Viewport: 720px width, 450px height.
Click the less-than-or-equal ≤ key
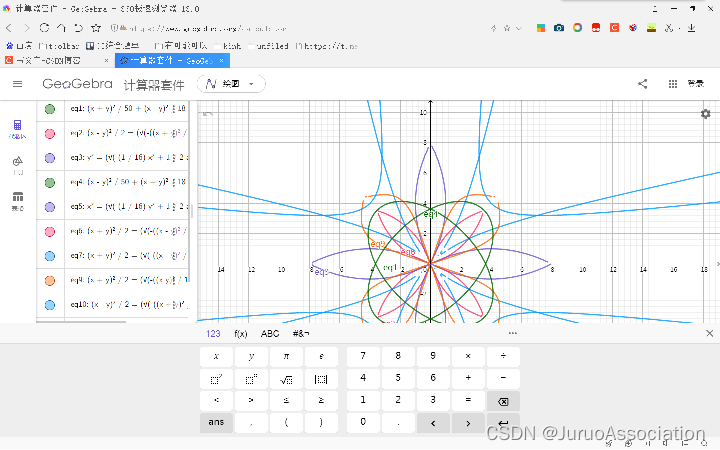tap(286, 401)
